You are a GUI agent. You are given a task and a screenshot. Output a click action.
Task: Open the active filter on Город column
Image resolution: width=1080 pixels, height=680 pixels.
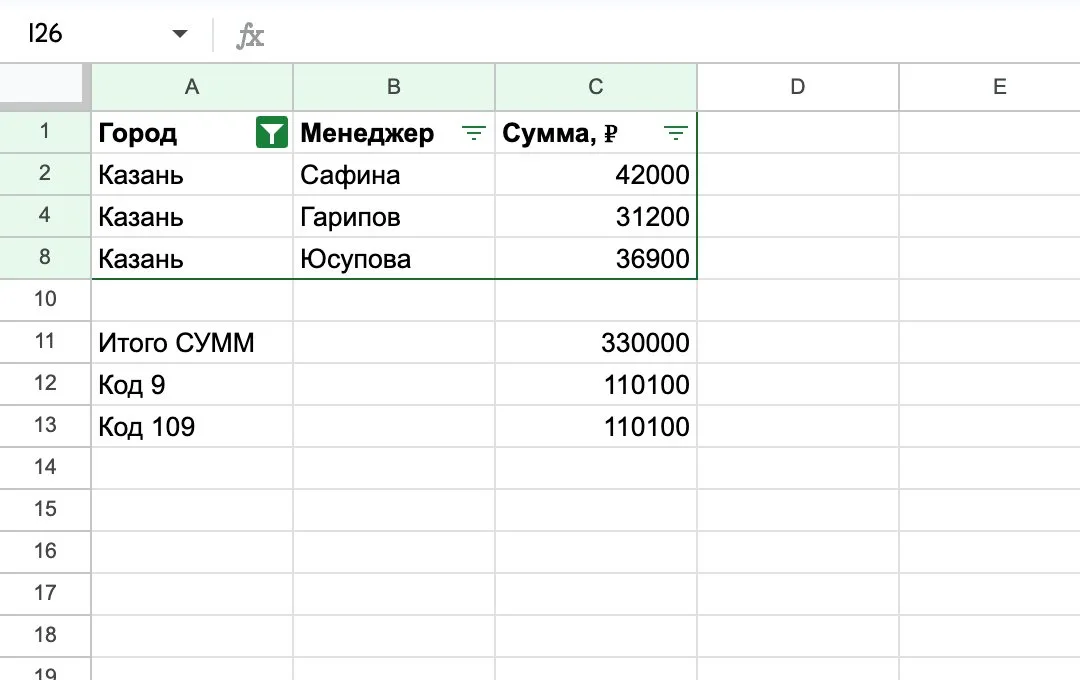pos(271,132)
